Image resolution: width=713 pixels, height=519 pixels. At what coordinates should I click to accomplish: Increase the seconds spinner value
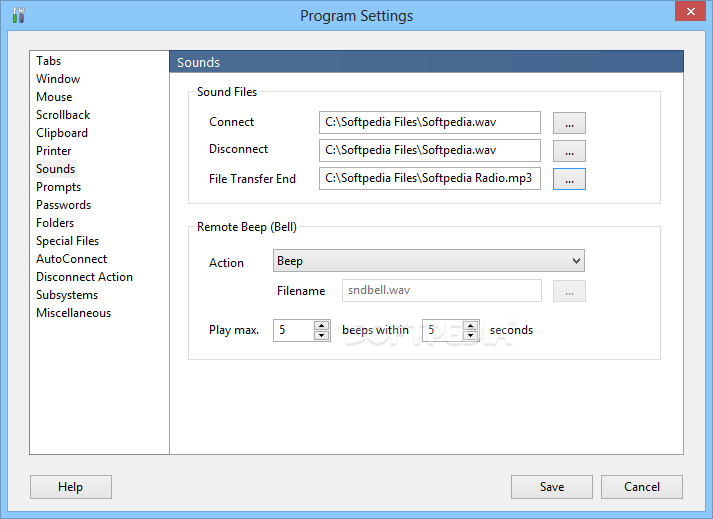click(x=472, y=325)
